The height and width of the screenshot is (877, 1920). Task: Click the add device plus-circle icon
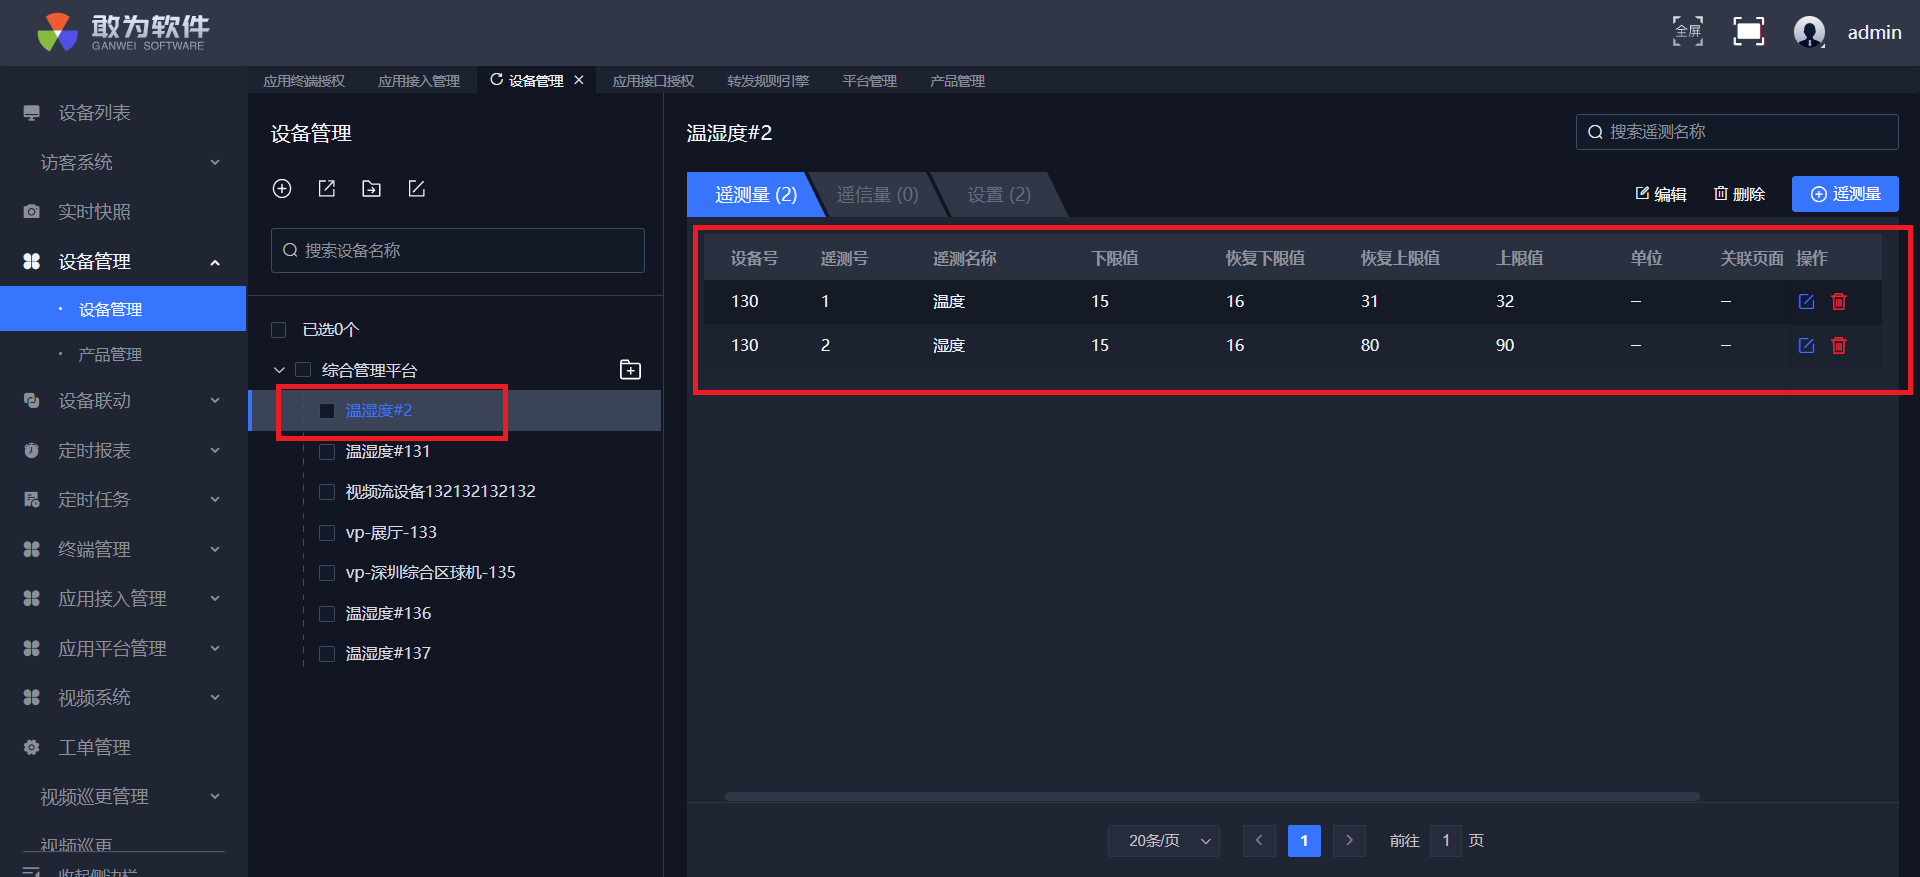[x=282, y=189]
